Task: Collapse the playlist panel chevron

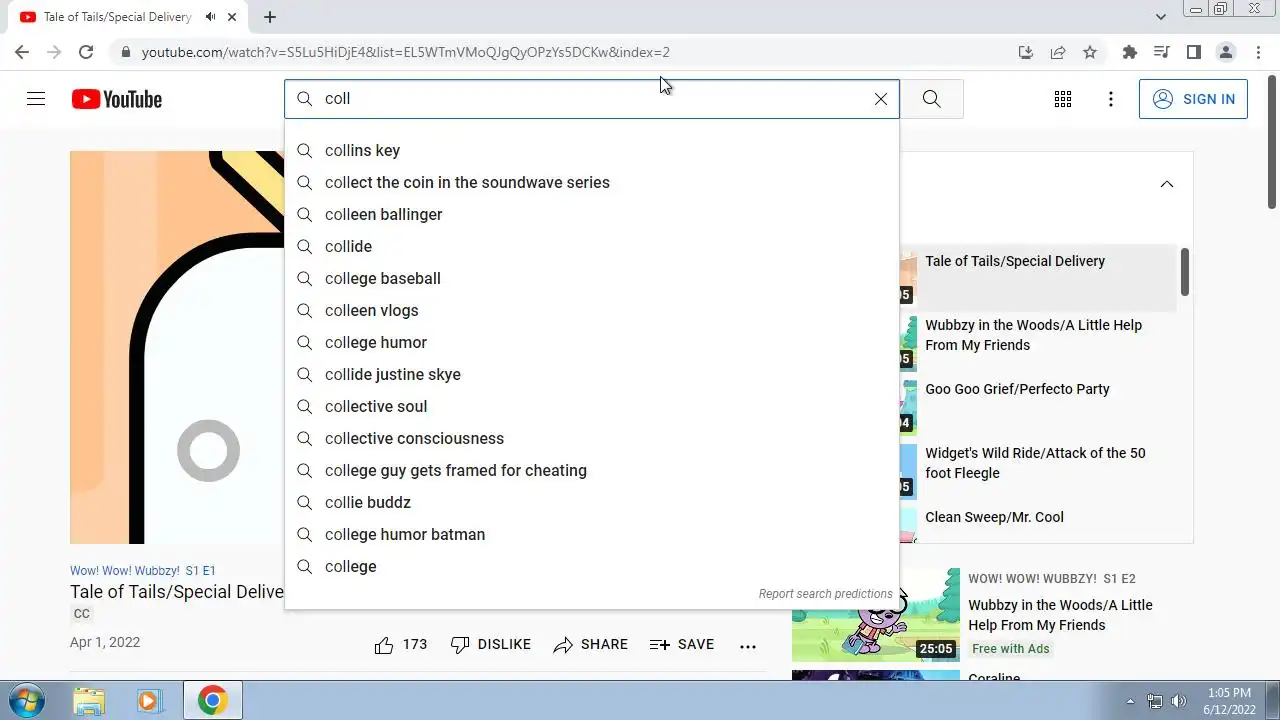Action: pos(1167,184)
